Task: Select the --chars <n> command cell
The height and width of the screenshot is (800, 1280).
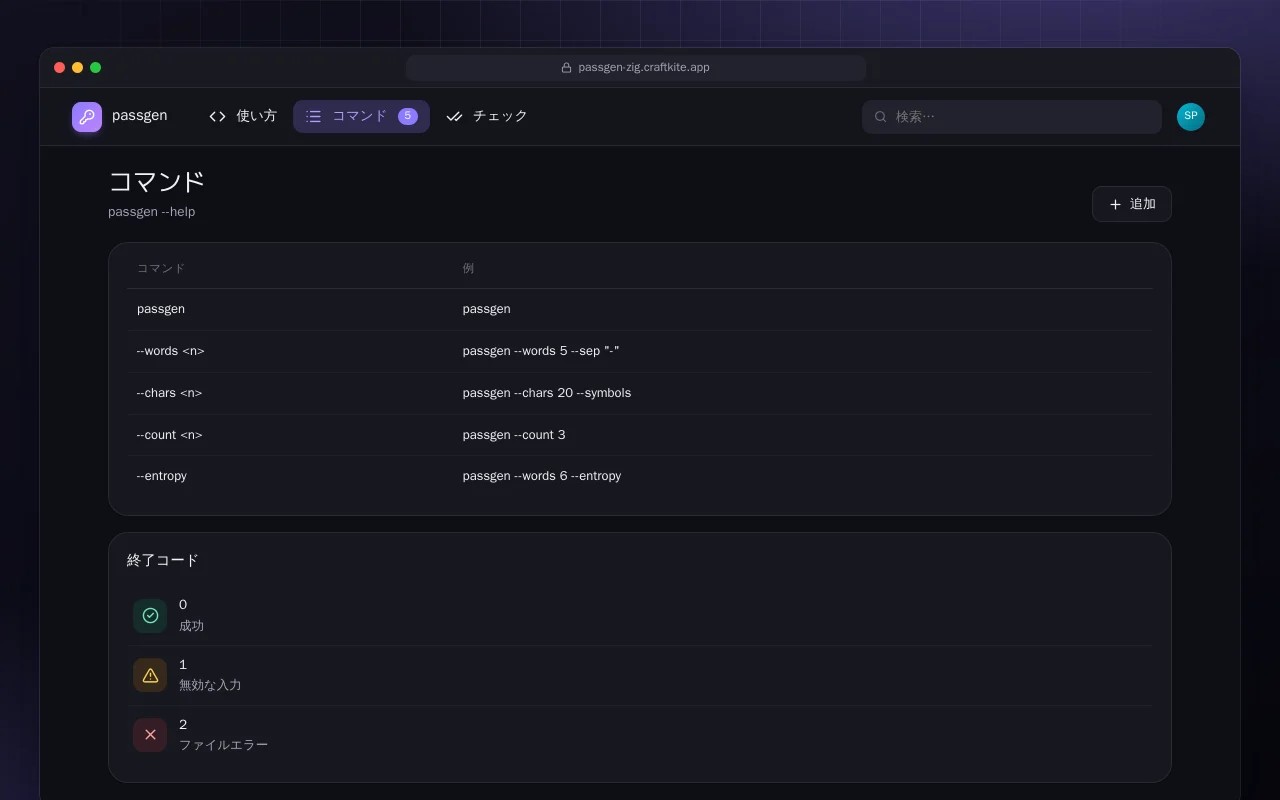Action: [170, 393]
